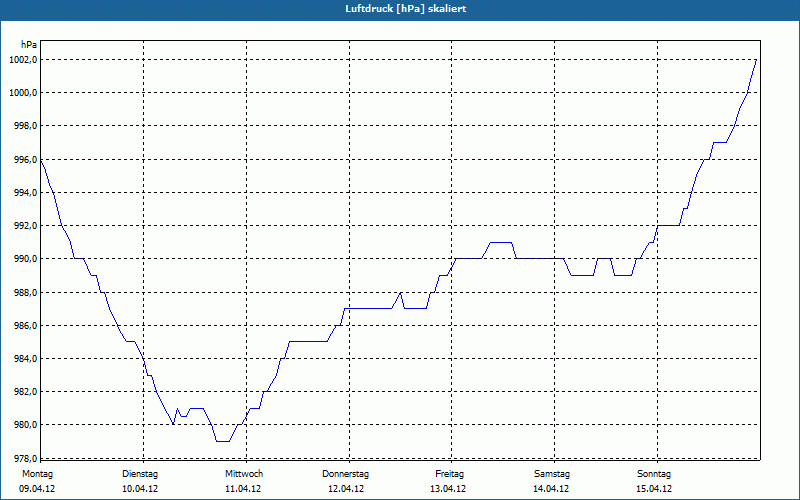Click the 'Luftdruck [hPa] skaliert' title bar

[400, 9]
